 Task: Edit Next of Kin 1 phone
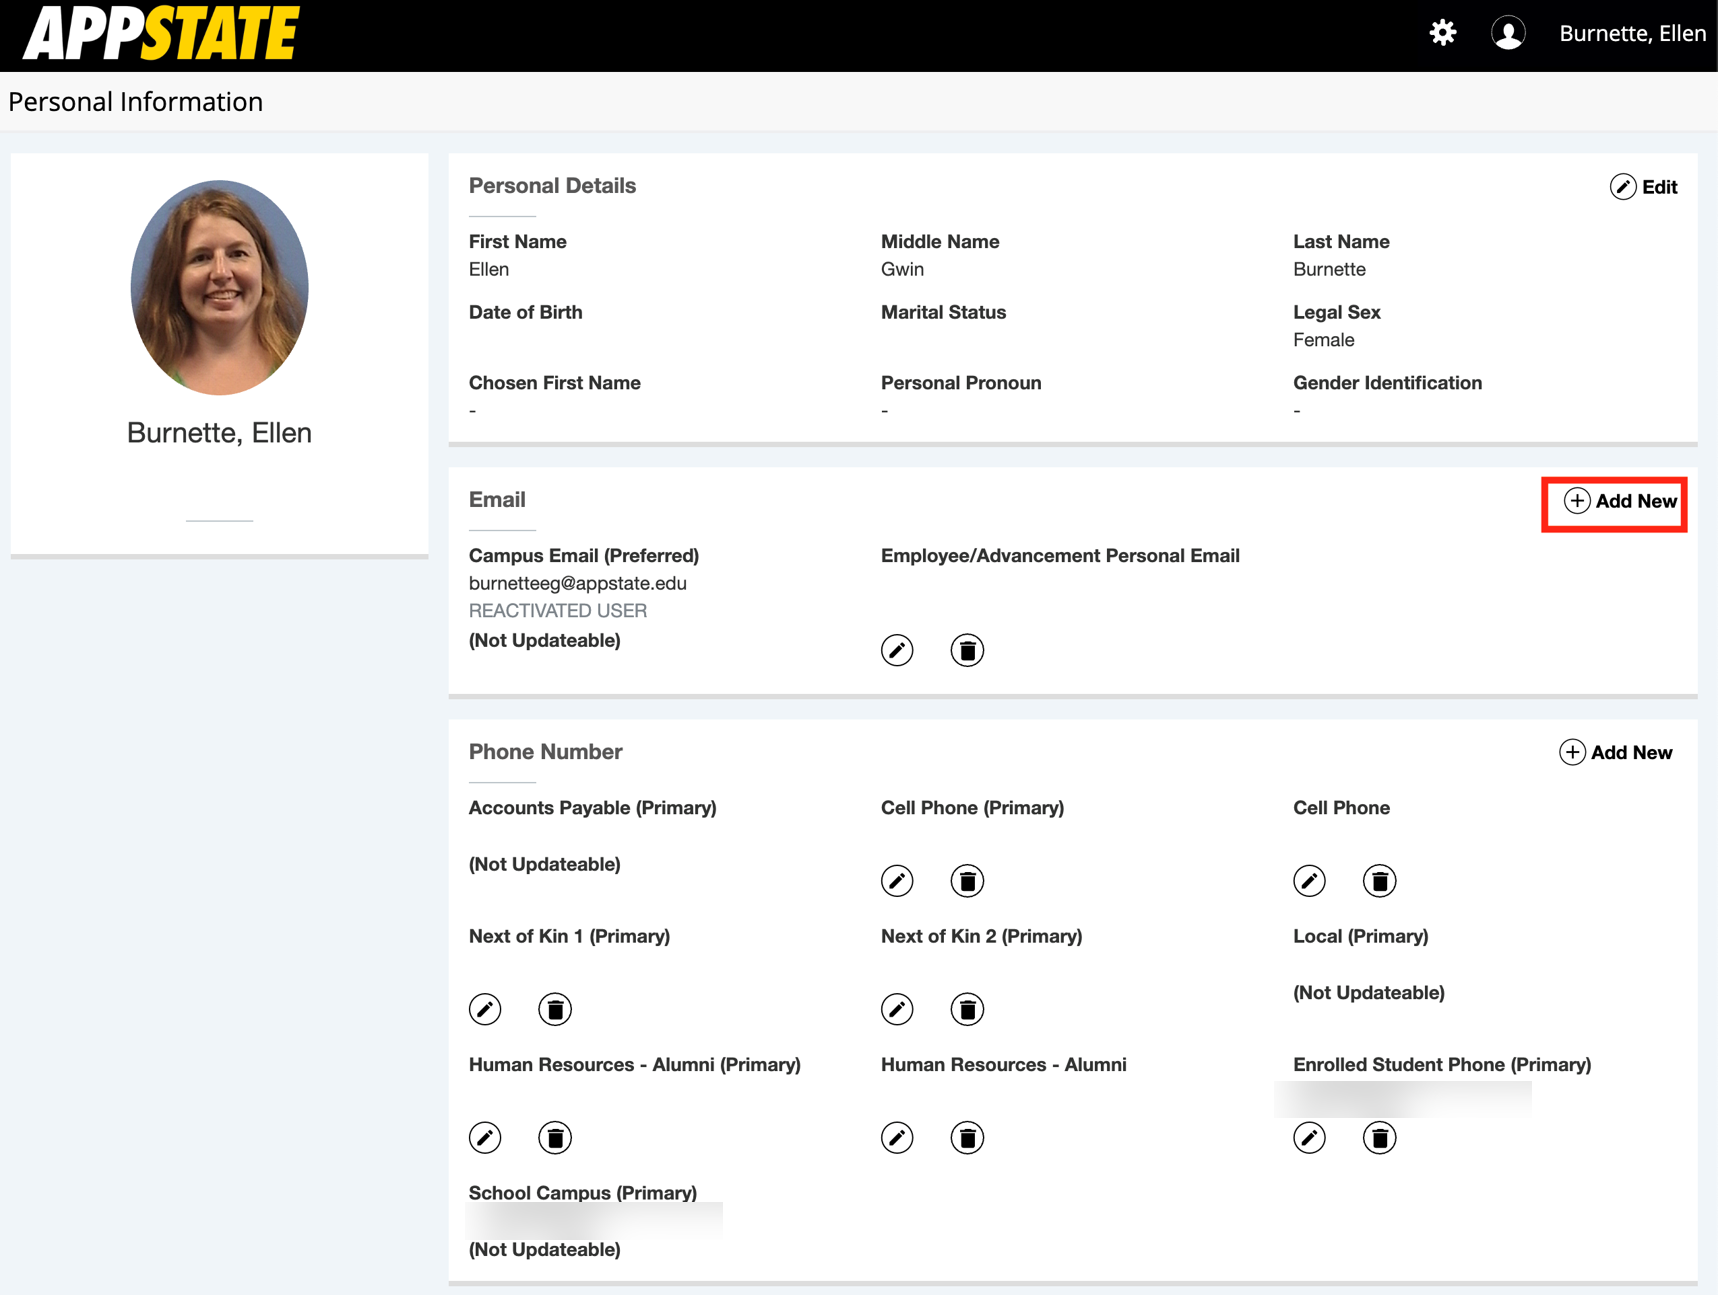[485, 1009]
